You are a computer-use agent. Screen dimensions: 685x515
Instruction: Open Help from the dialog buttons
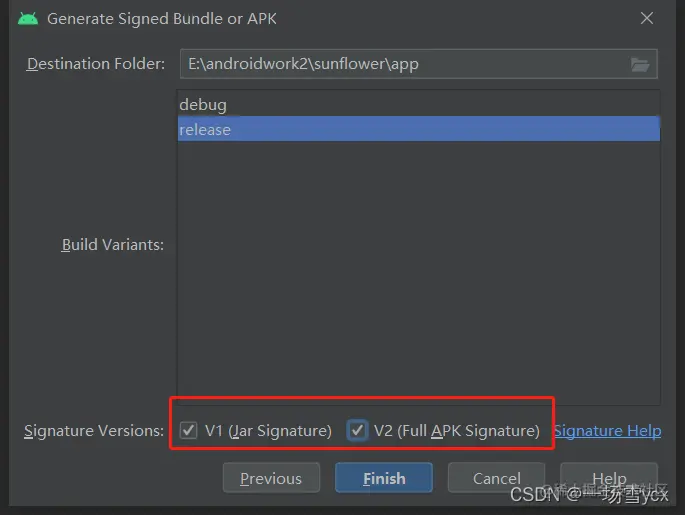pyautogui.click(x=609, y=478)
